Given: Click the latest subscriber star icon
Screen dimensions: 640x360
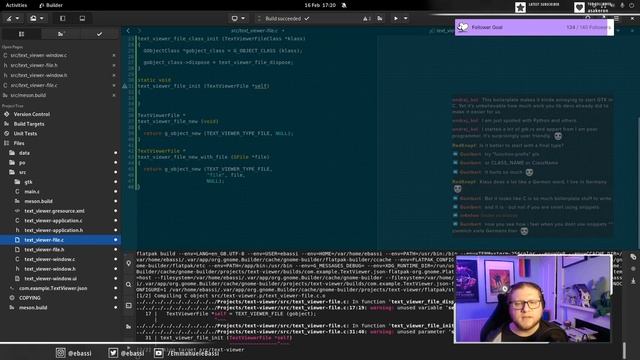Looking at the screenshot, I should coord(520,7).
